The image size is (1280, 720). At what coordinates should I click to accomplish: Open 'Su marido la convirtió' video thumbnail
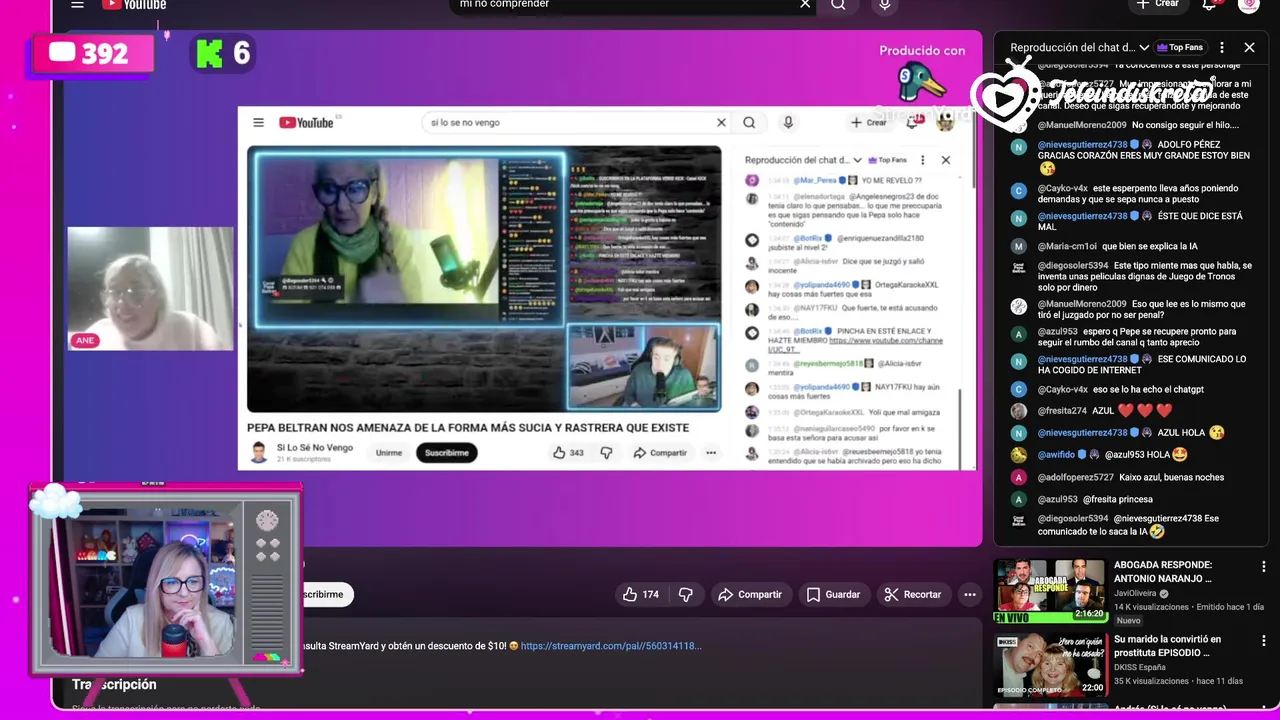click(1050, 664)
